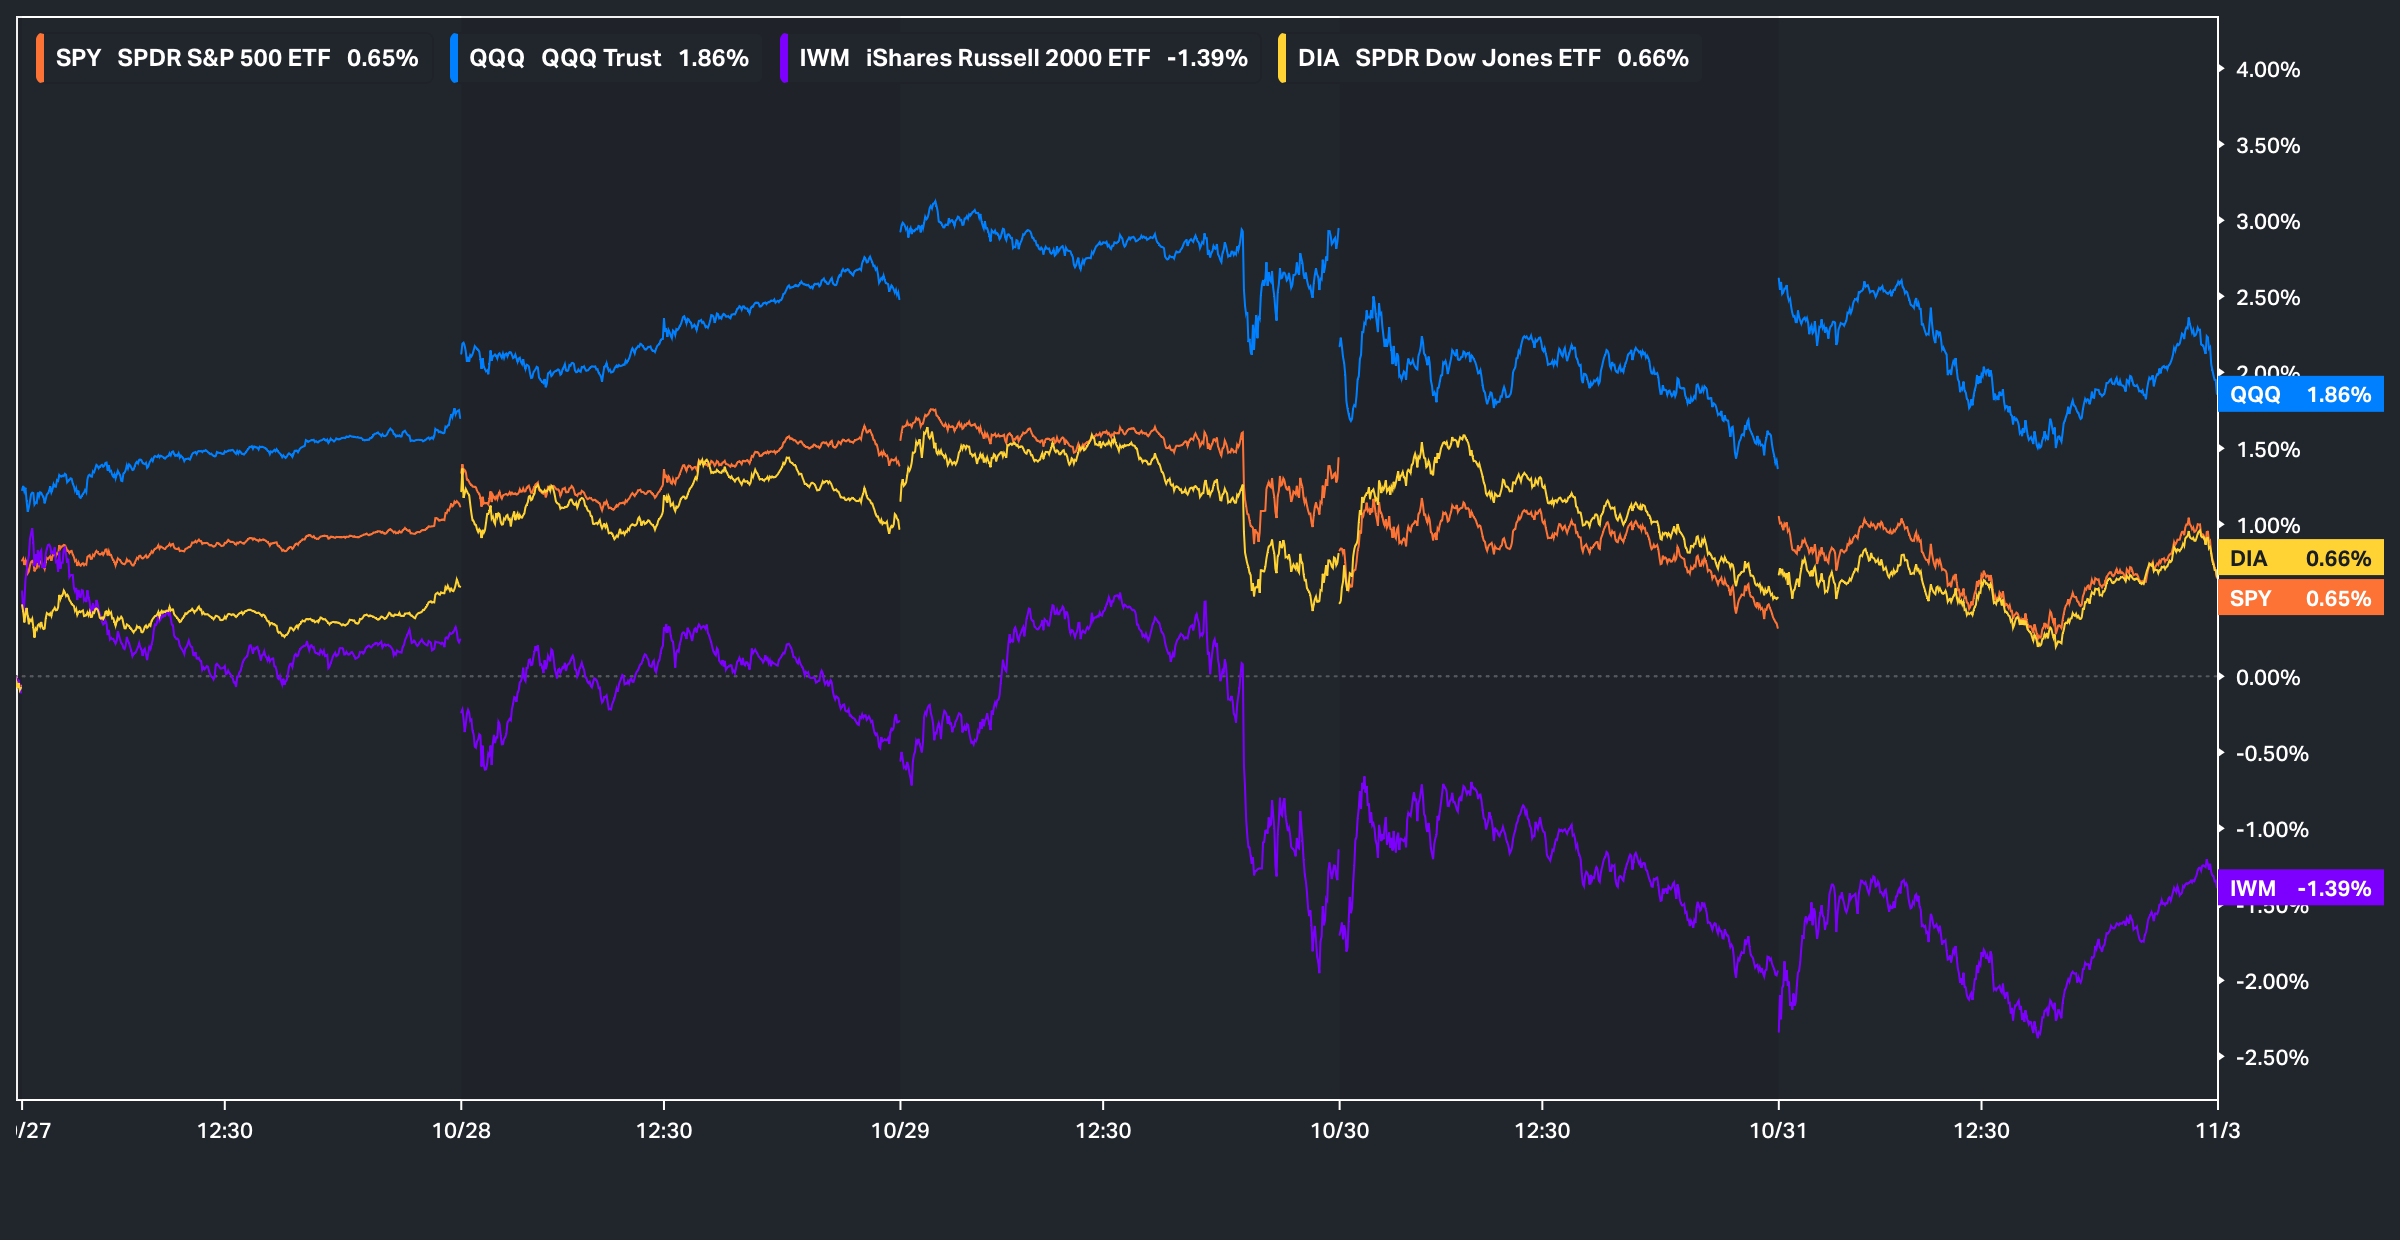Click the 10/28 date label on the time axis

coord(461,1131)
